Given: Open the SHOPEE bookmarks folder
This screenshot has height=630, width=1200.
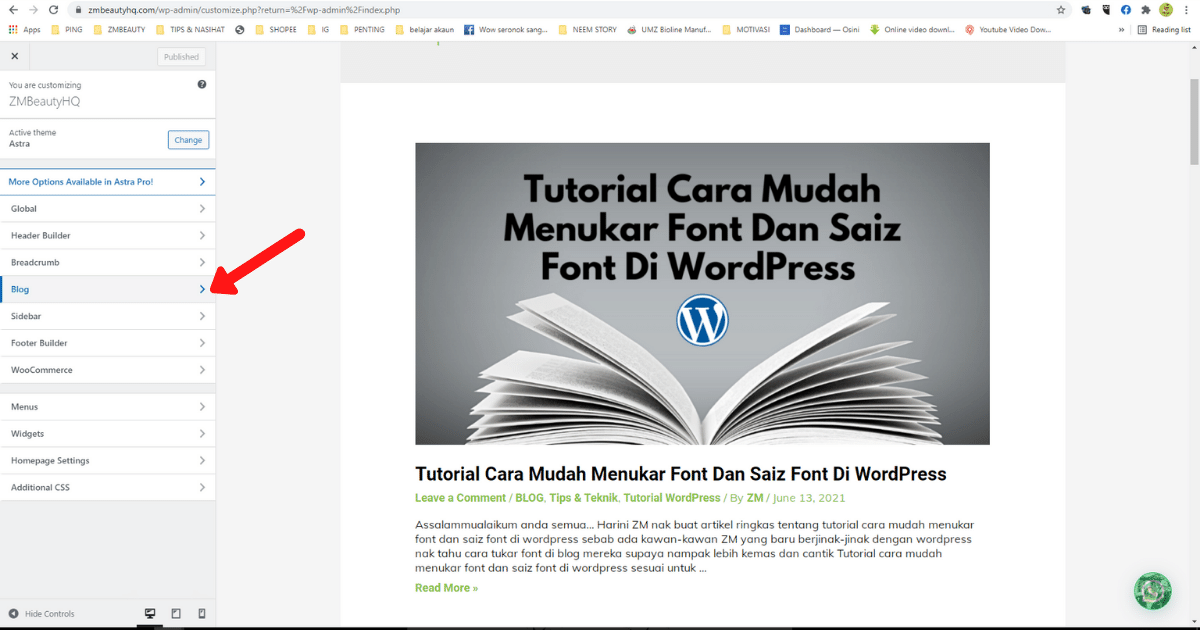Looking at the screenshot, I should [276, 30].
